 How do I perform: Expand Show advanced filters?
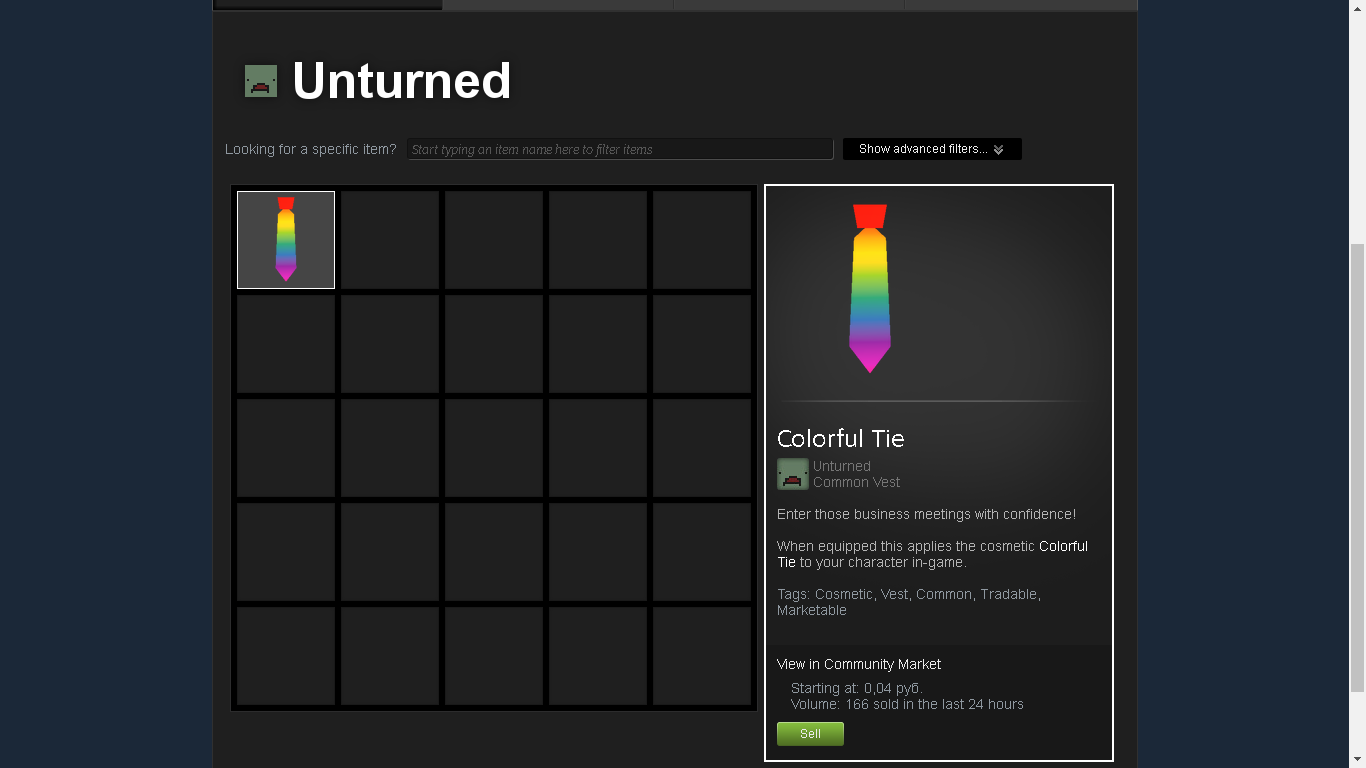(932, 149)
